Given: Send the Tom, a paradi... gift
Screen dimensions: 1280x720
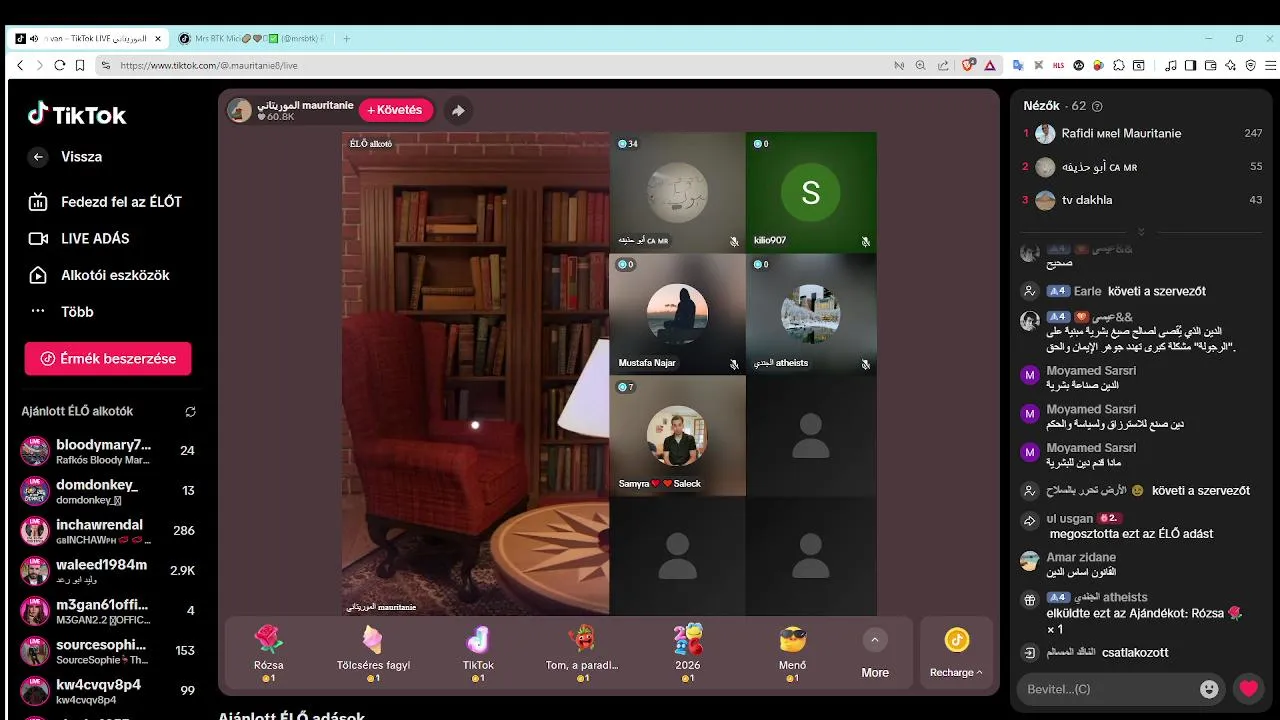Looking at the screenshot, I should pos(582,652).
